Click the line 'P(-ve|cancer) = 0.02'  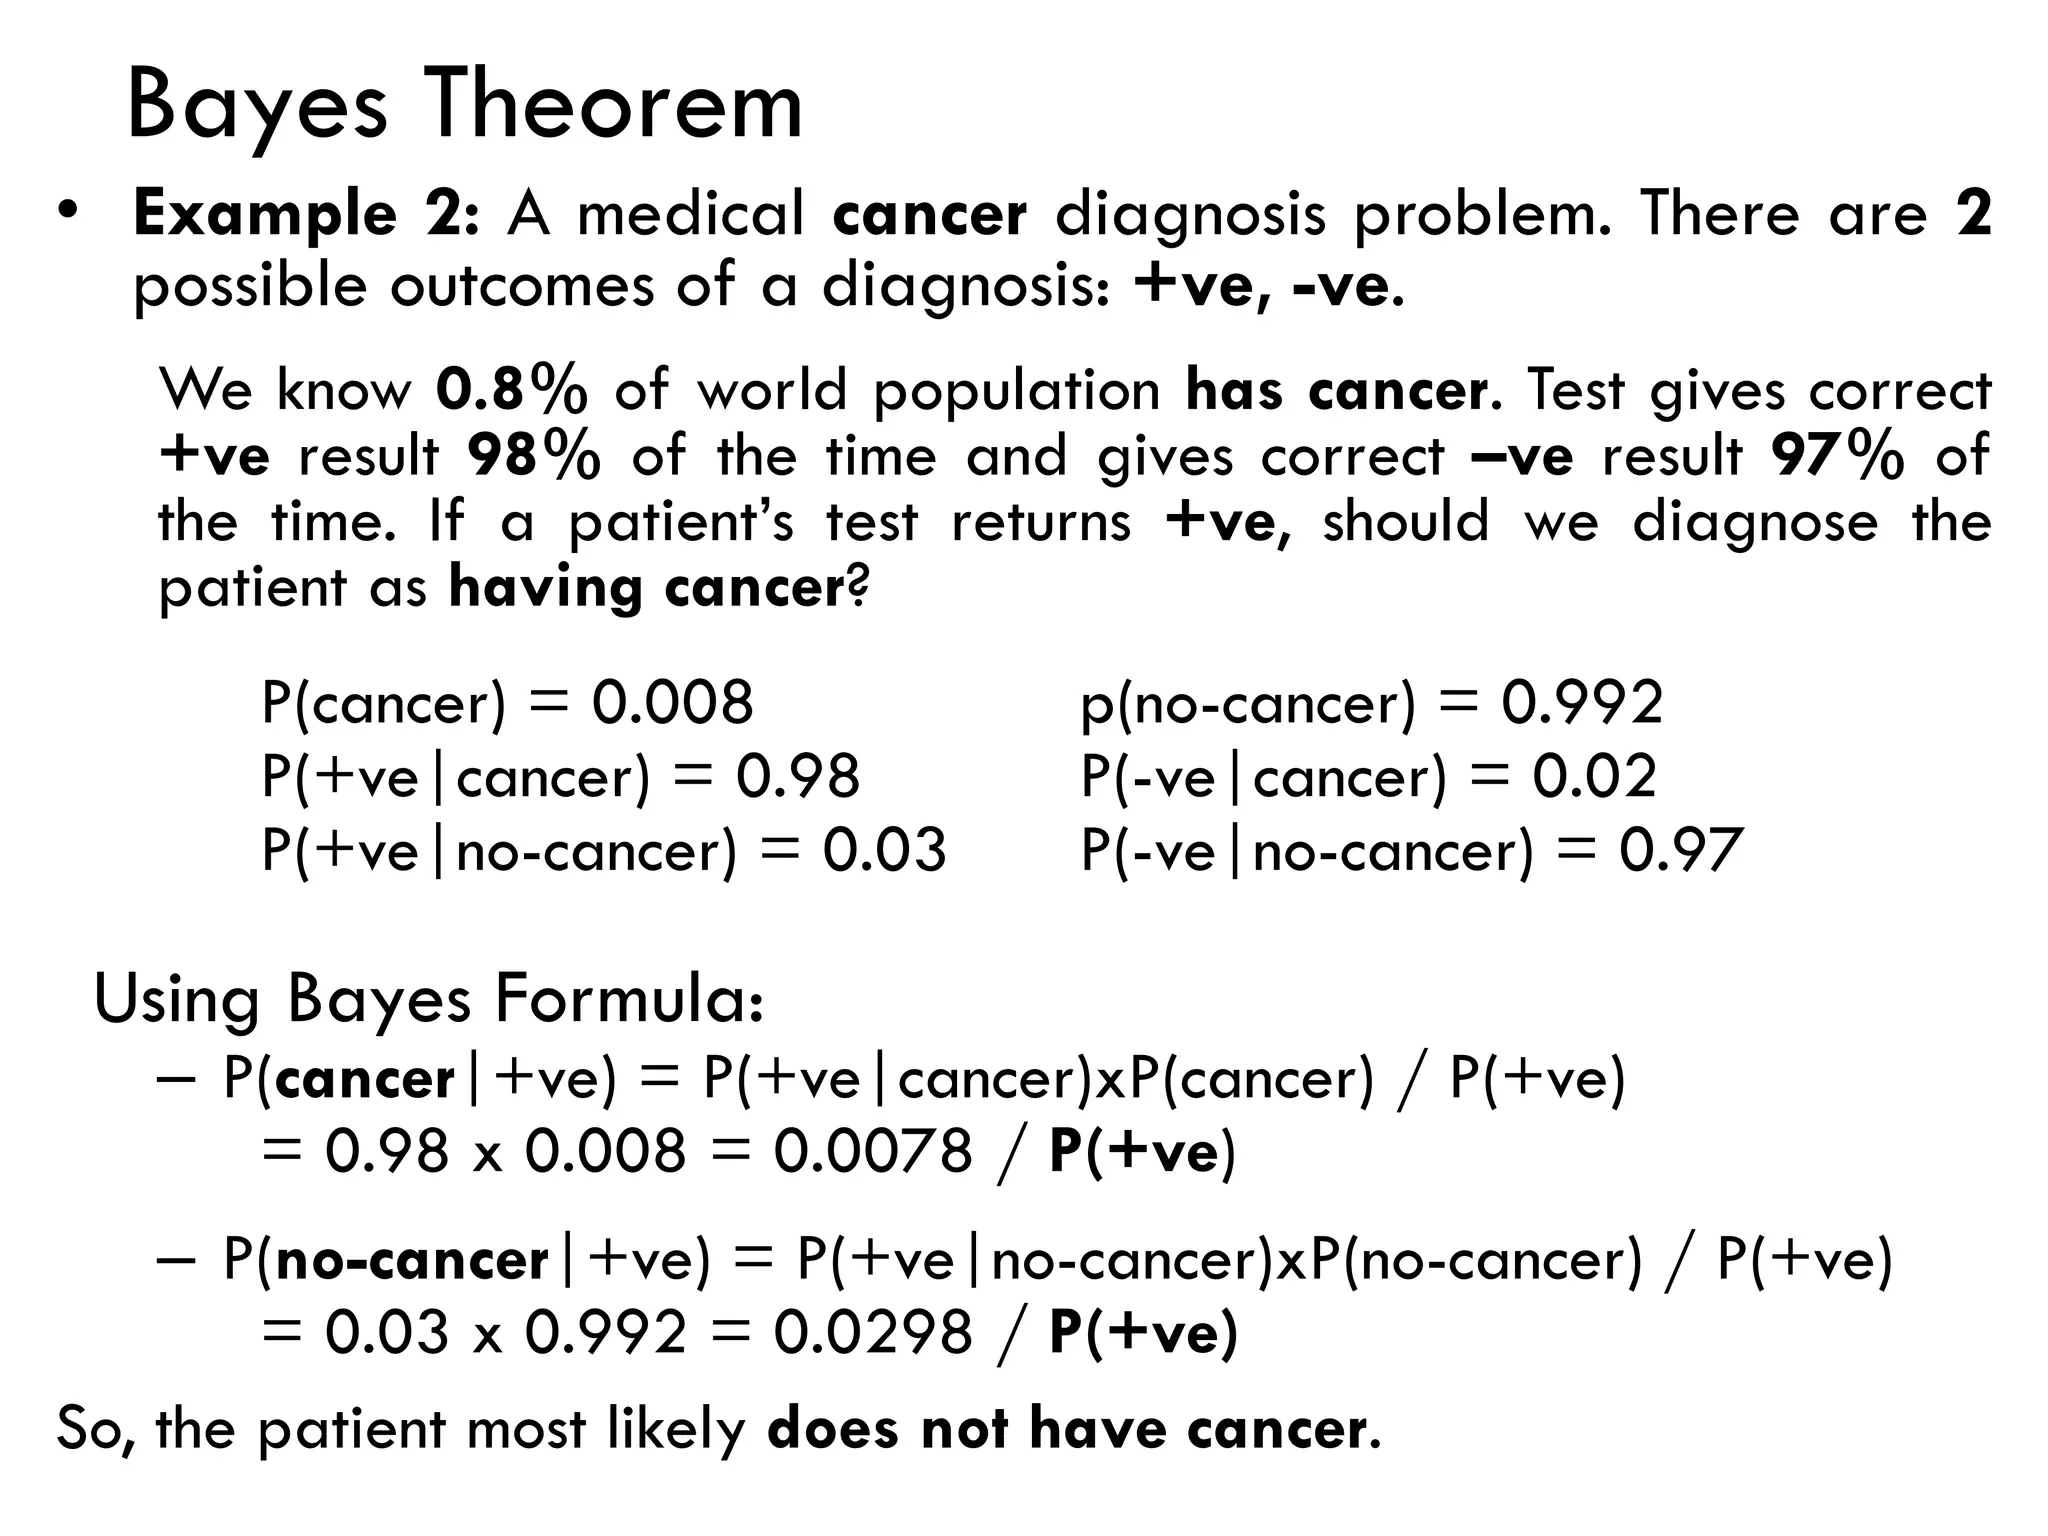pyautogui.click(x=1368, y=776)
